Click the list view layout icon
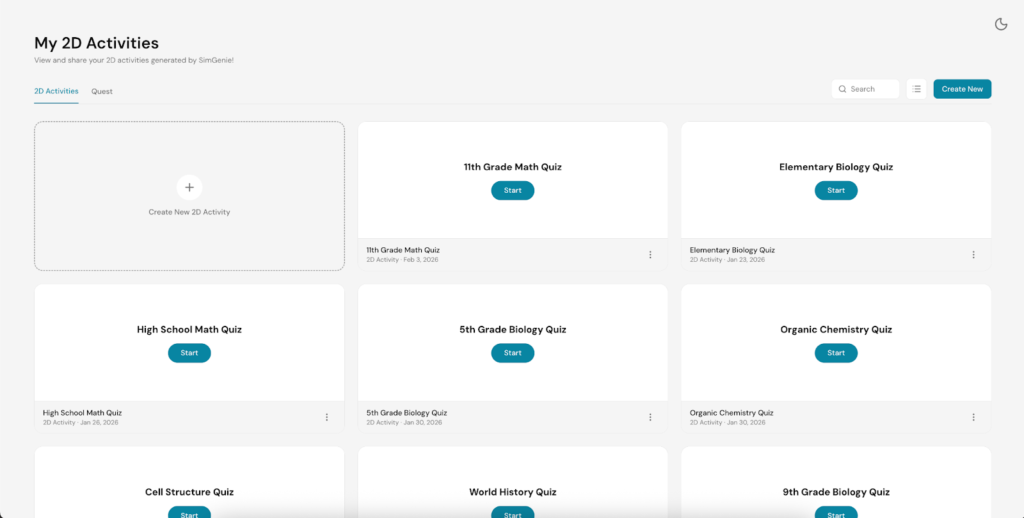The image size is (1024, 518). [x=916, y=89]
